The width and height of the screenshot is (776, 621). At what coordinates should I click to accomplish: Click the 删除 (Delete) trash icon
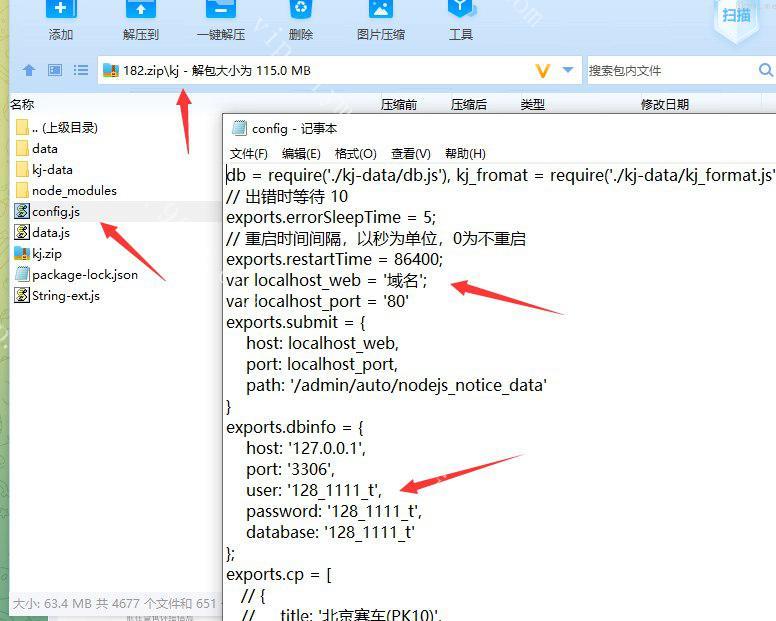click(300, 11)
